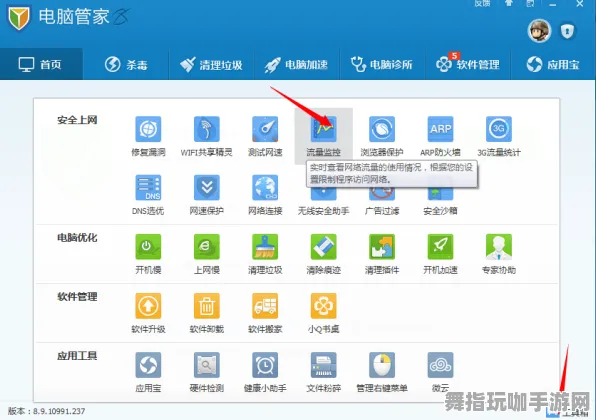The width and height of the screenshot is (596, 420).
Task: Open 健康小助手 alarm clock icon
Action: point(265,365)
